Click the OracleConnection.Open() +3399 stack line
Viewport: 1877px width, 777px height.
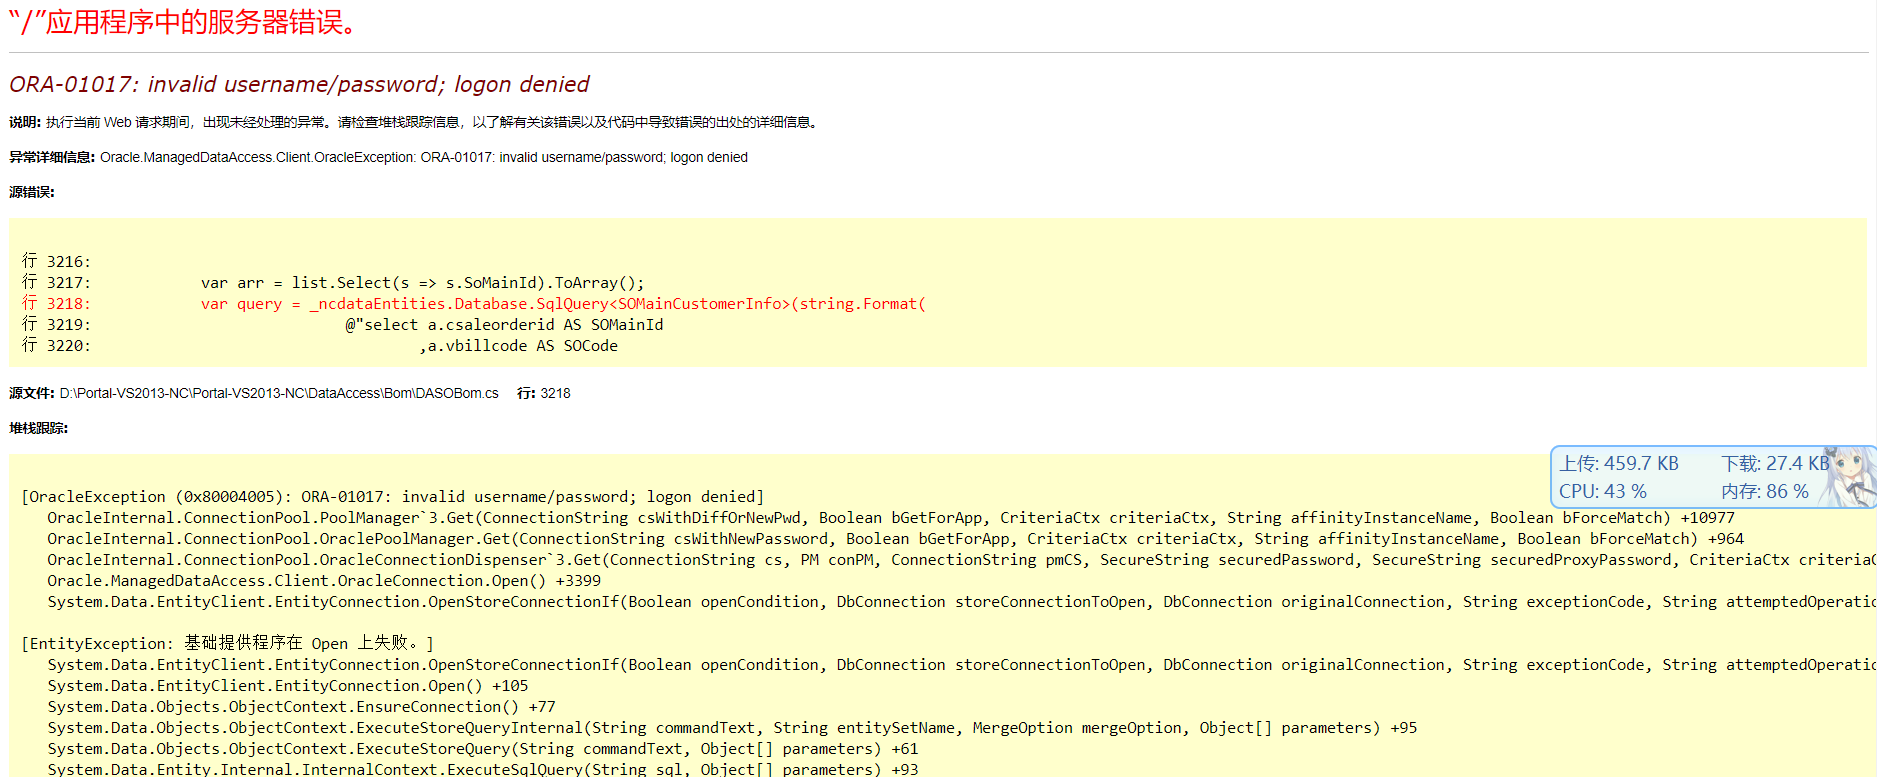click(x=323, y=581)
